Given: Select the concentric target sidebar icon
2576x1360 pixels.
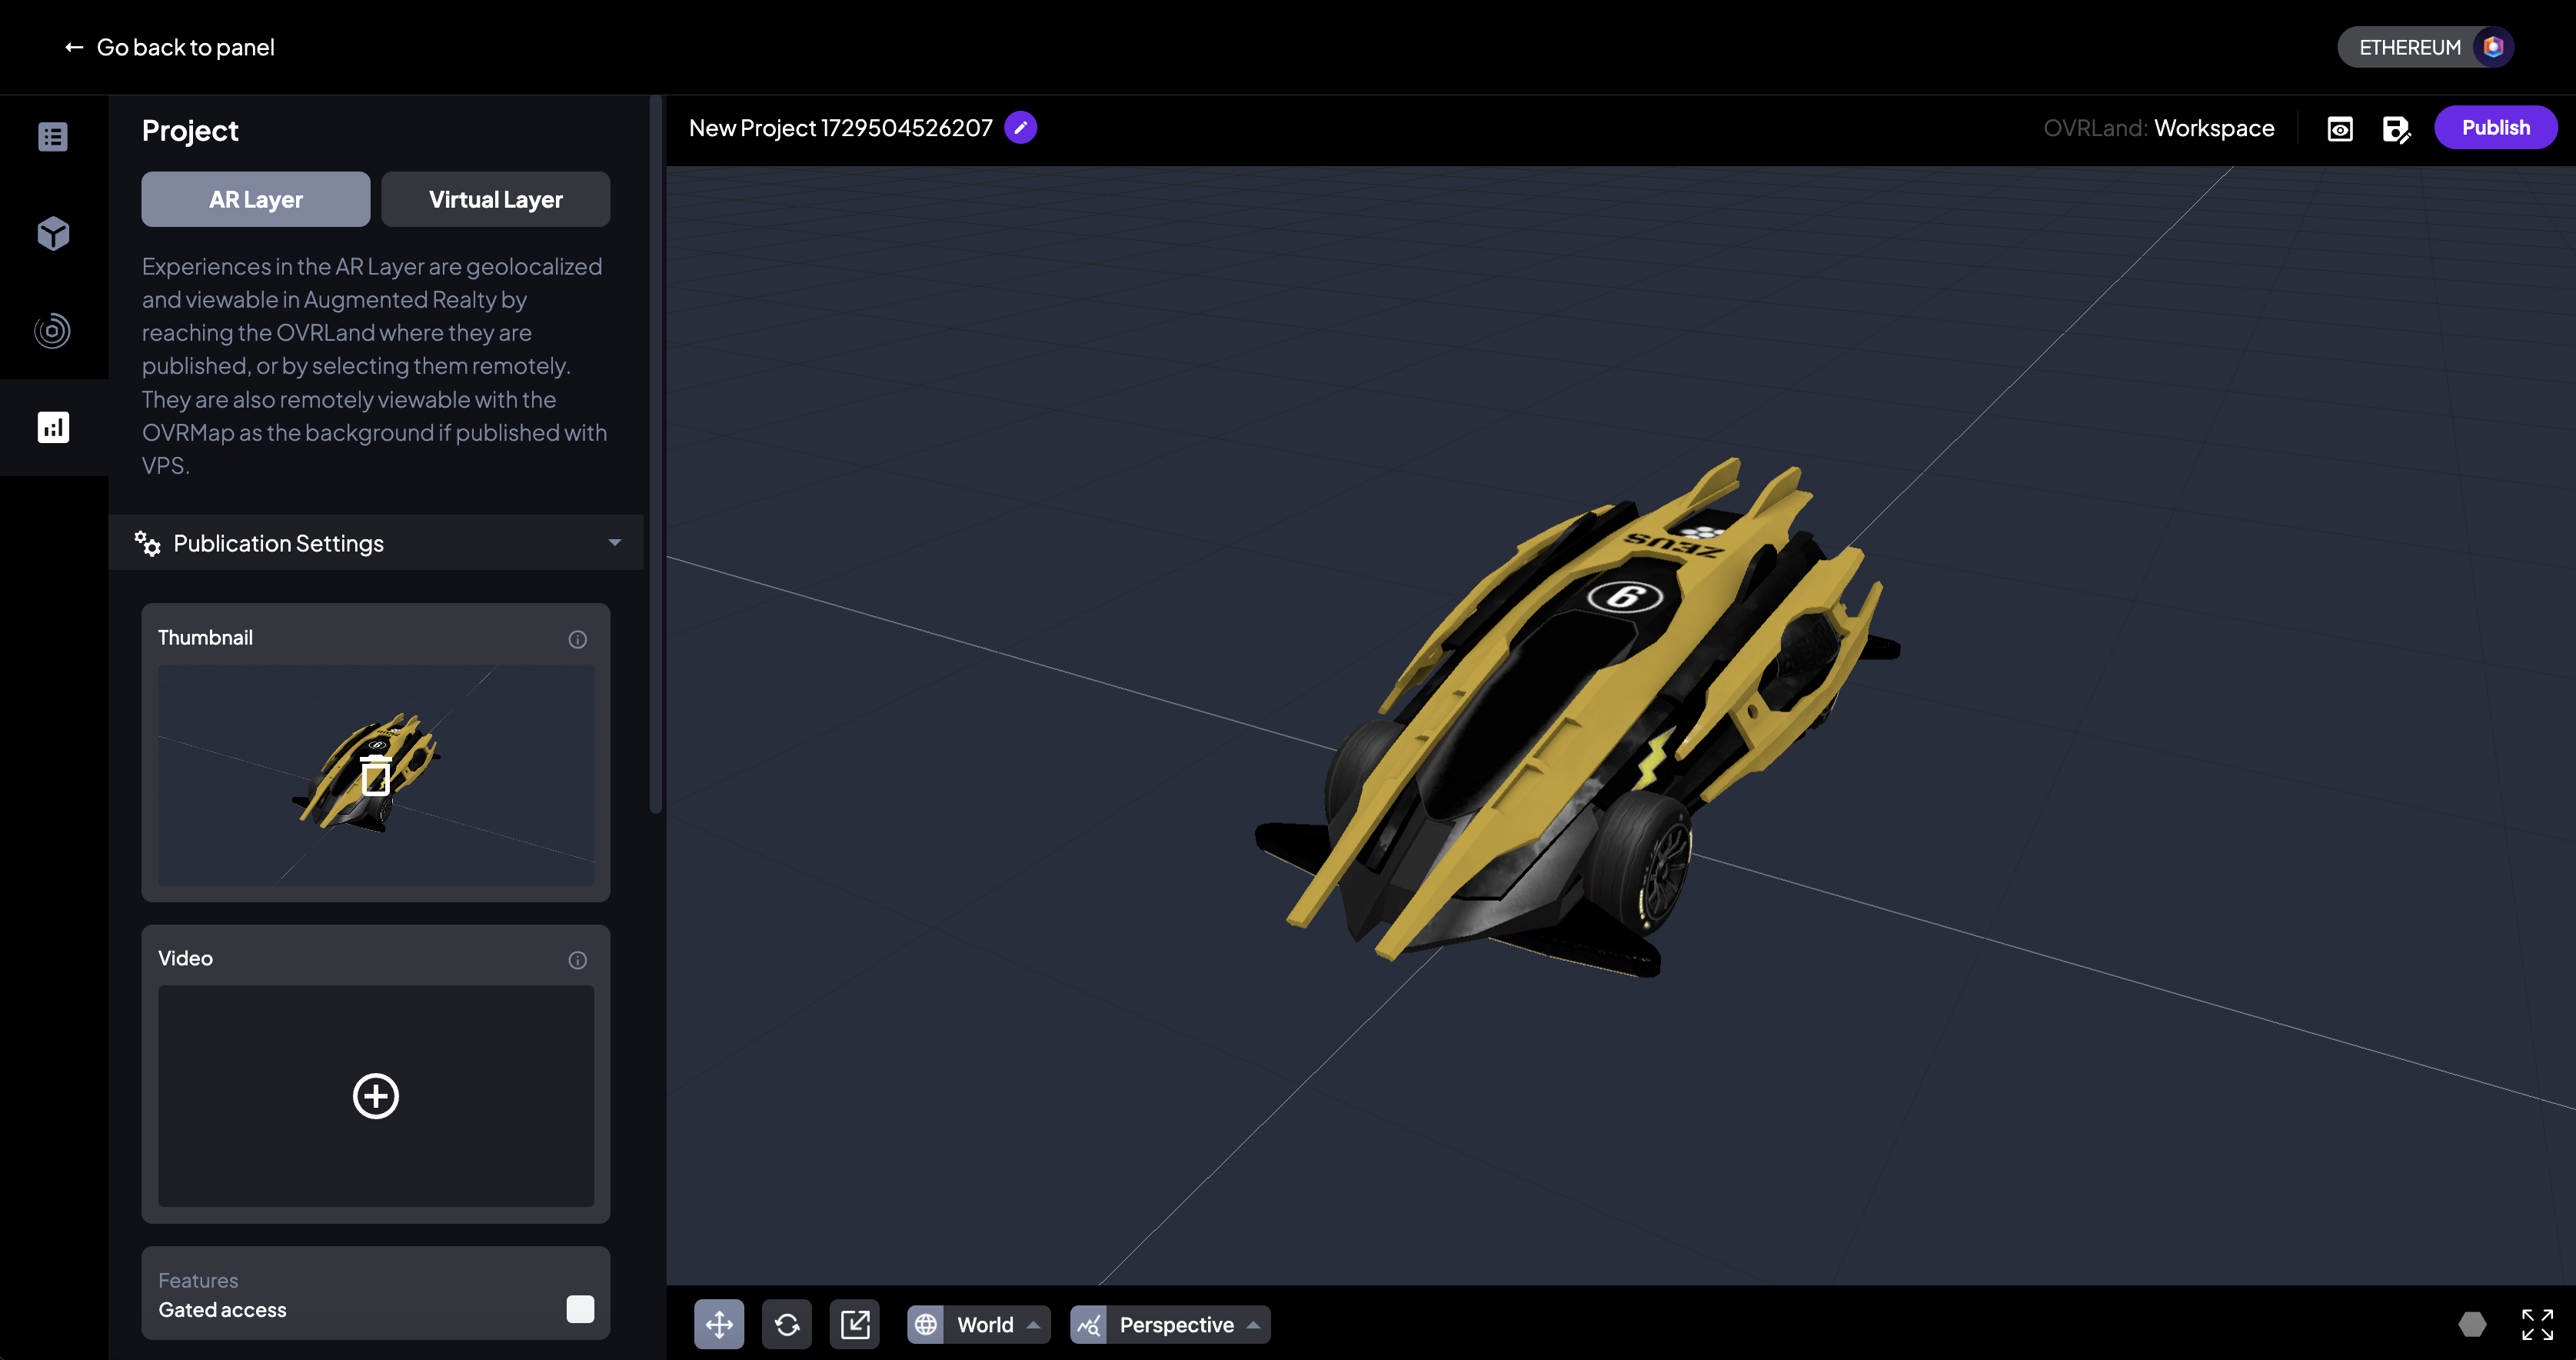Looking at the screenshot, I should click(53, 331).
